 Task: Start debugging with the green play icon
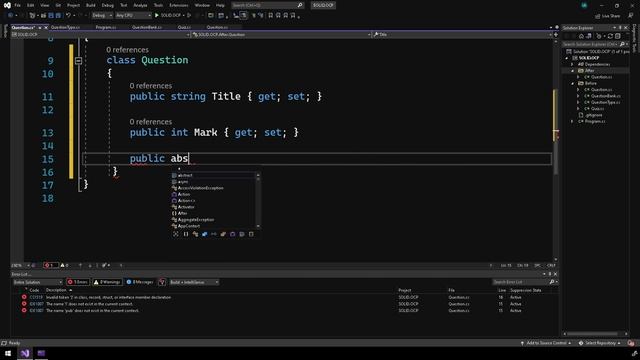point(157,16)
